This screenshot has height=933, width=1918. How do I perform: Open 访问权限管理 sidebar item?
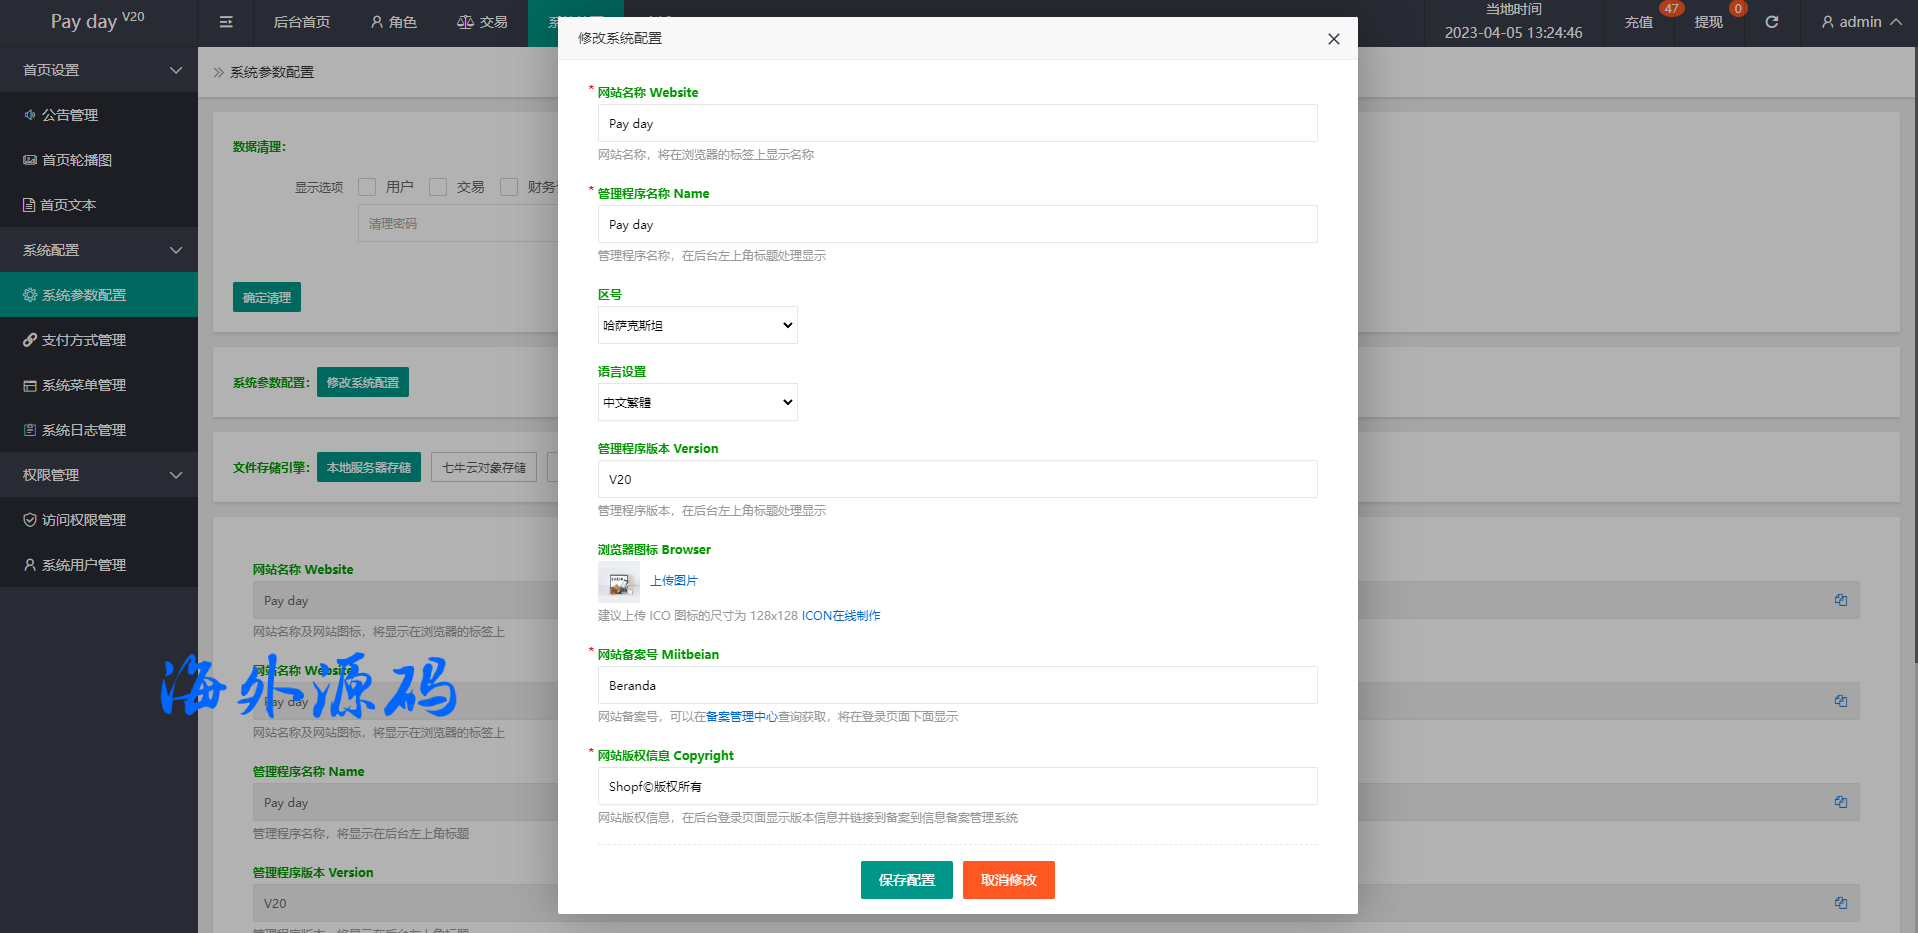pos(84,520)
